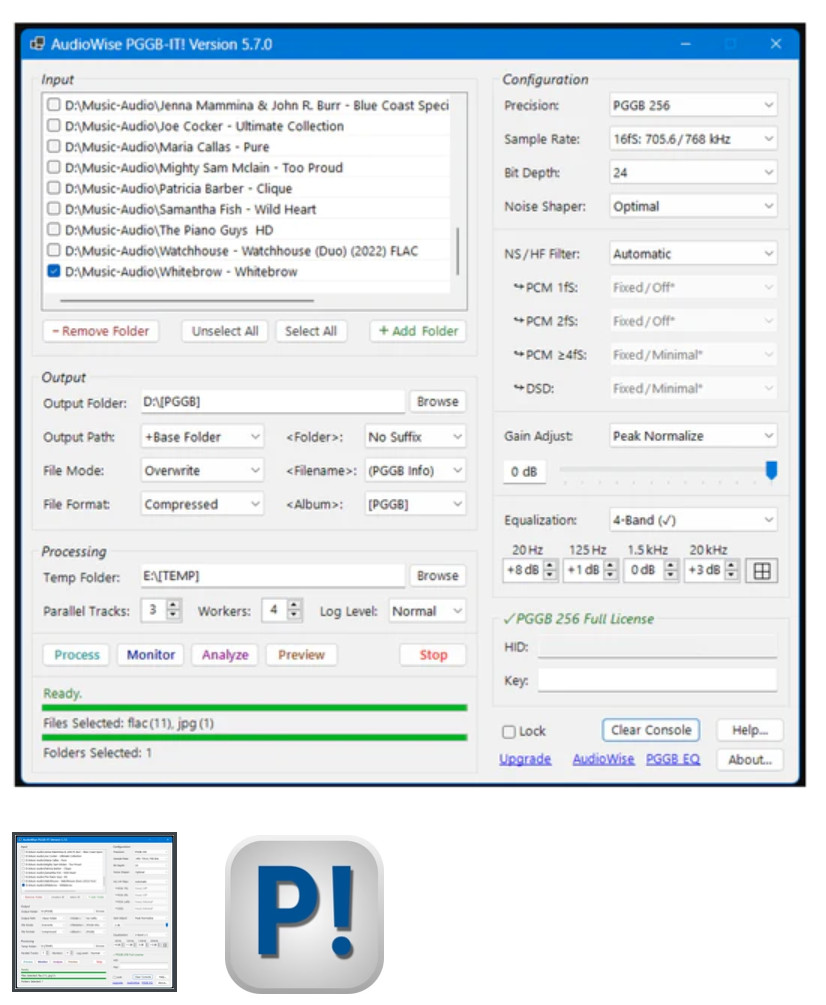Follow the Upgrade link

(525, 759)
